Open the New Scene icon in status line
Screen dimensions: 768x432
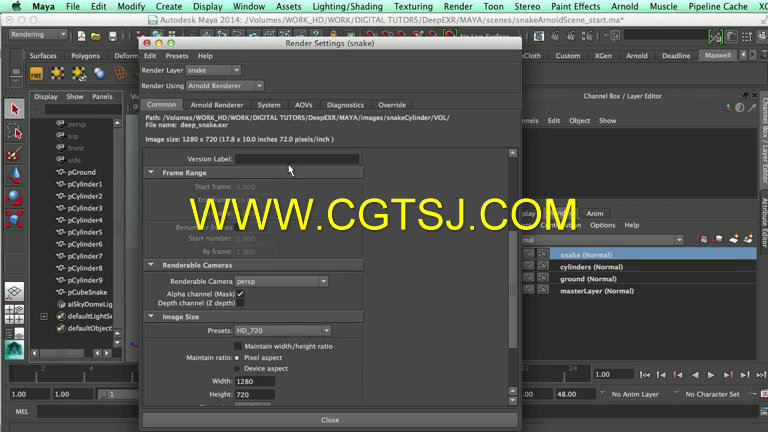[x=81, y=35]
